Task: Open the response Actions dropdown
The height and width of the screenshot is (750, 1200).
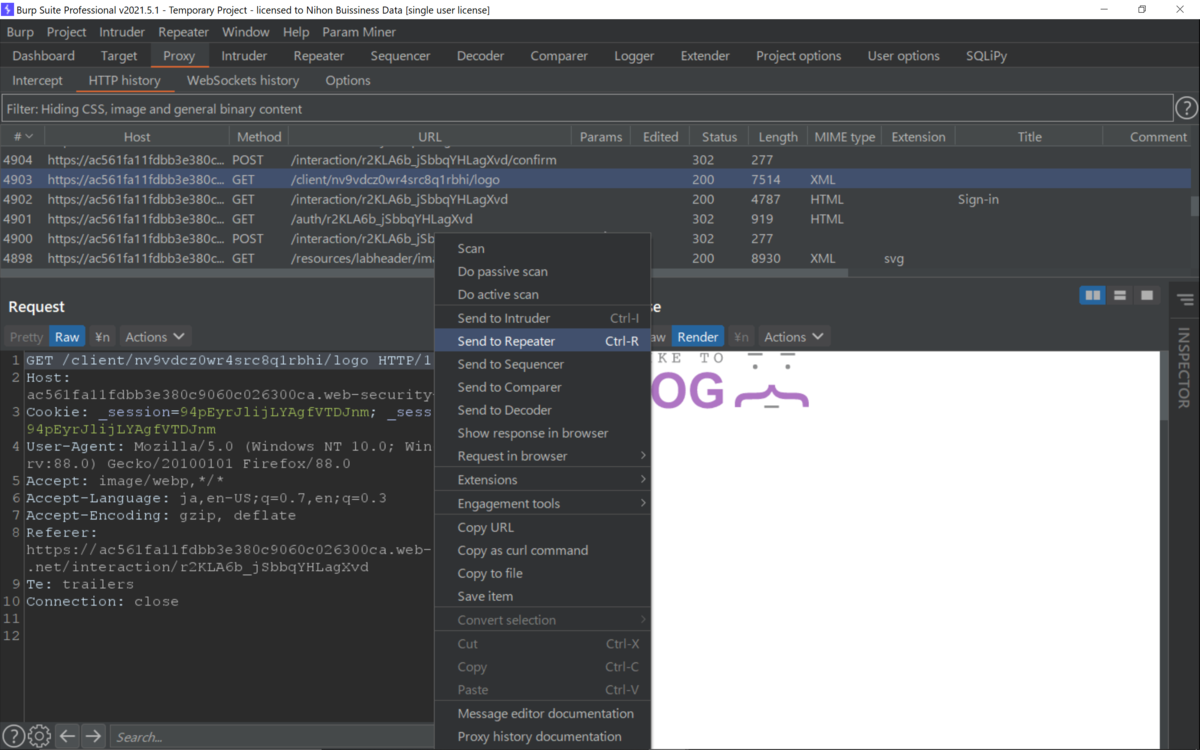Action: [794, 337]
